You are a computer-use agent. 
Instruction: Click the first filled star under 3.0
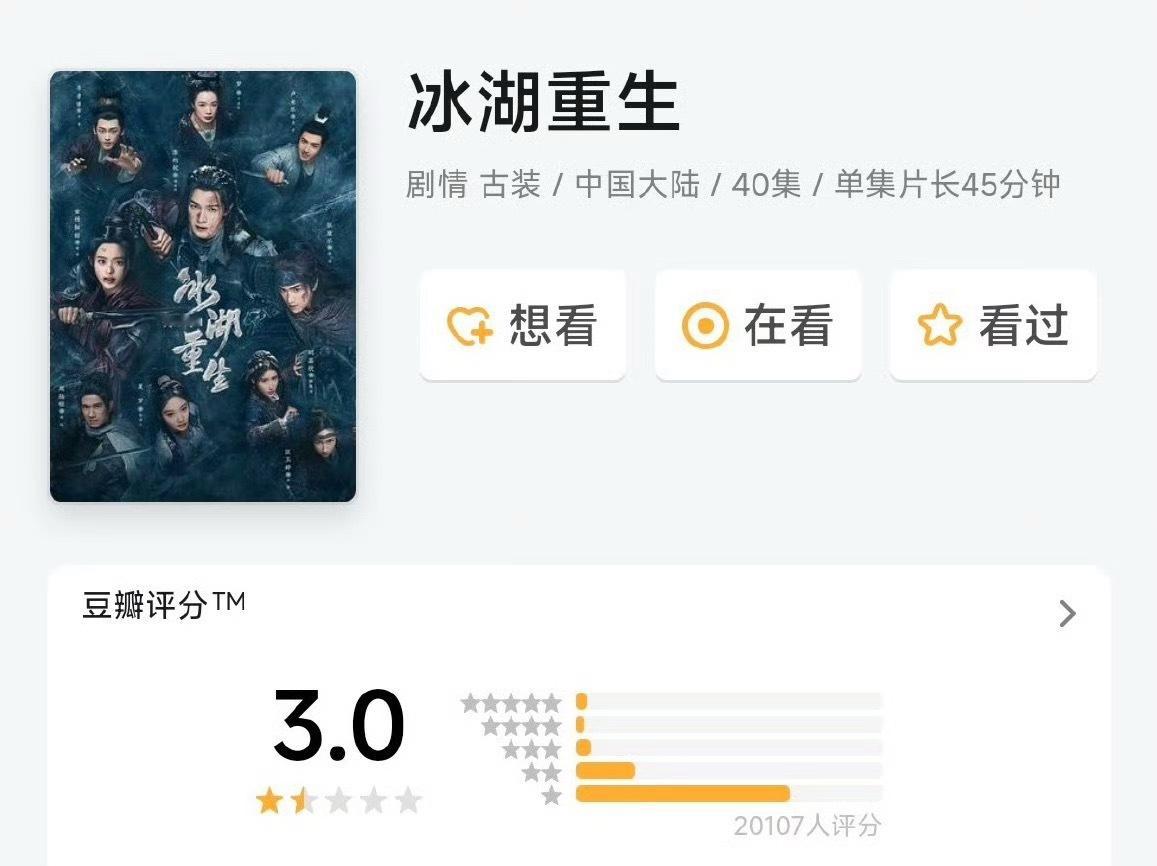click(x=269, y=801)
